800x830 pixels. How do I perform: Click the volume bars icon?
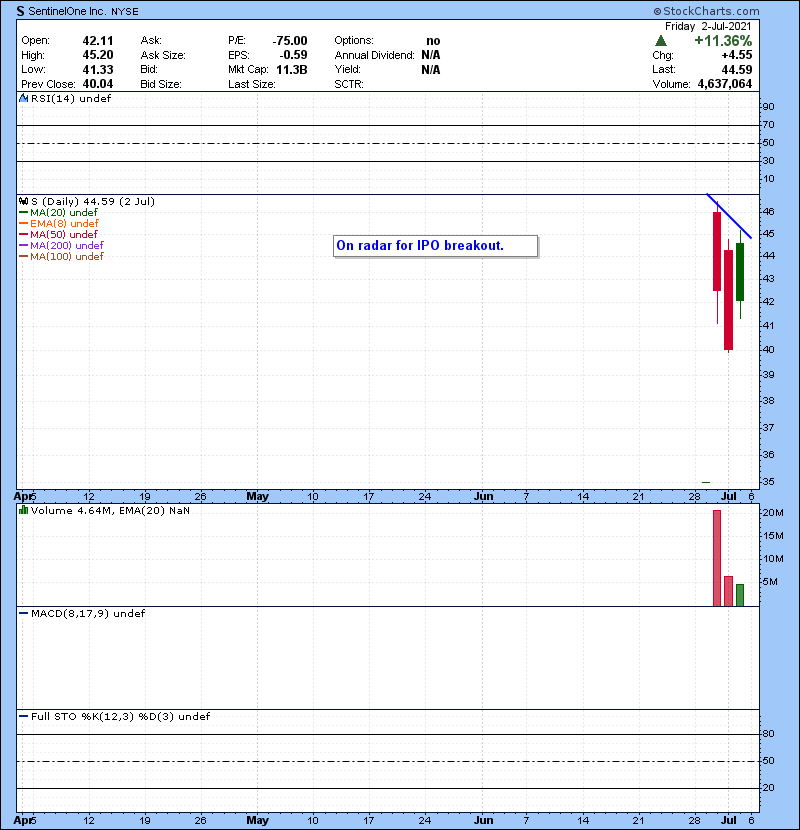[x=23, y=510]
